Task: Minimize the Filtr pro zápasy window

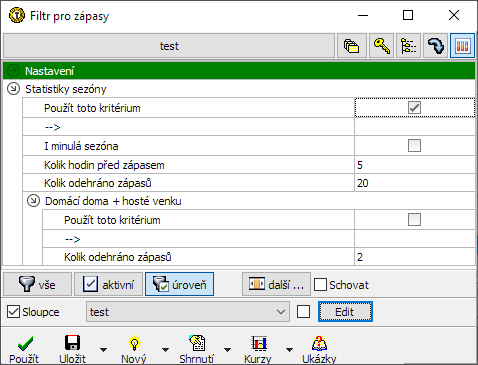Action: pos(363,15)
